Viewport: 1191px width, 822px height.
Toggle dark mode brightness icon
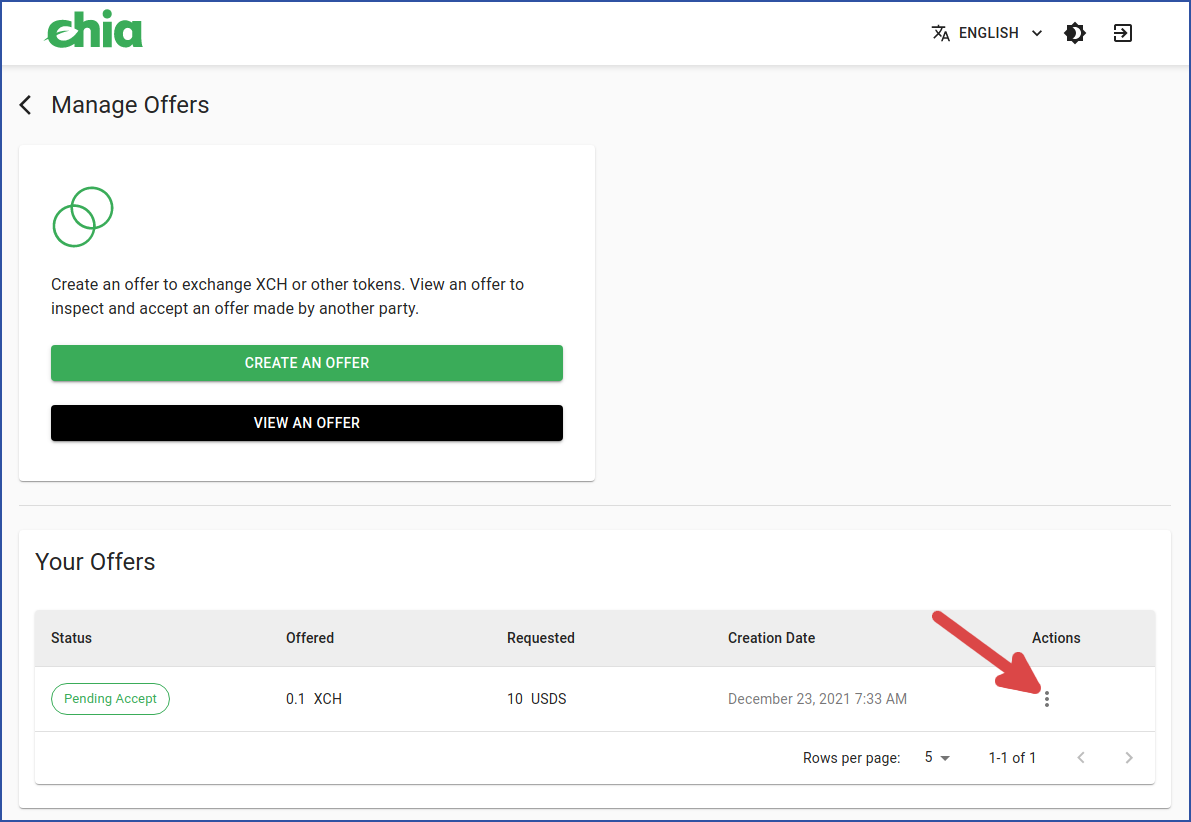coord(1075,33)
